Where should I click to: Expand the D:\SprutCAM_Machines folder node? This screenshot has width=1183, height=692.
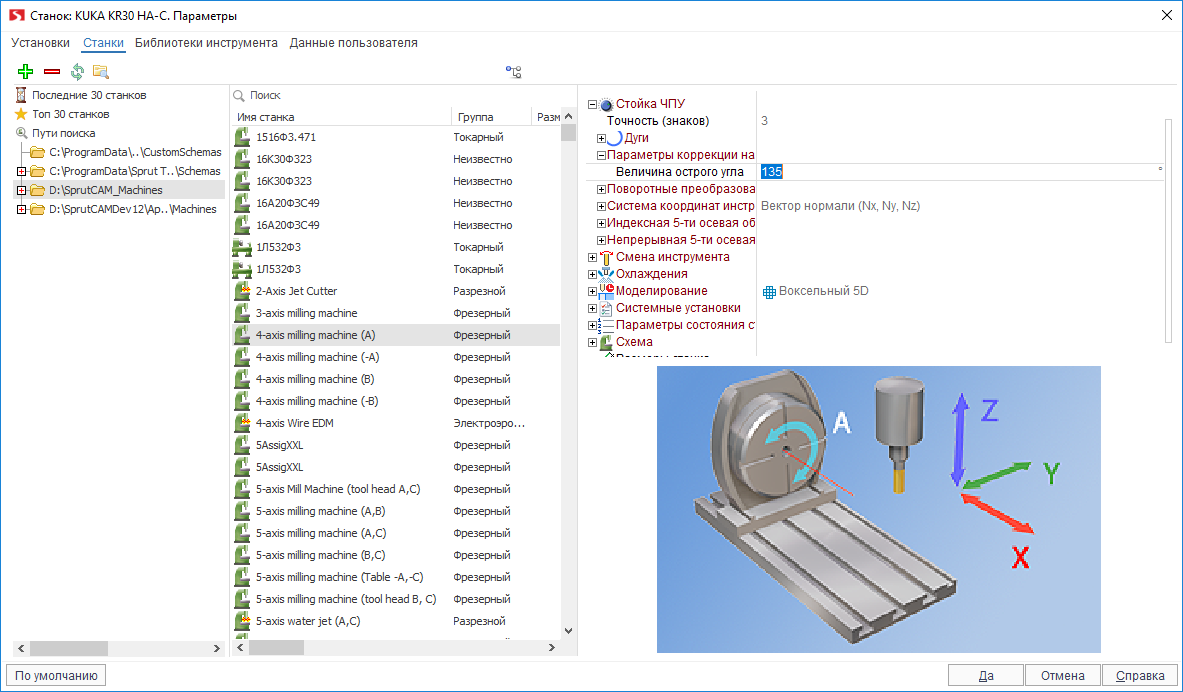(21, 190)
